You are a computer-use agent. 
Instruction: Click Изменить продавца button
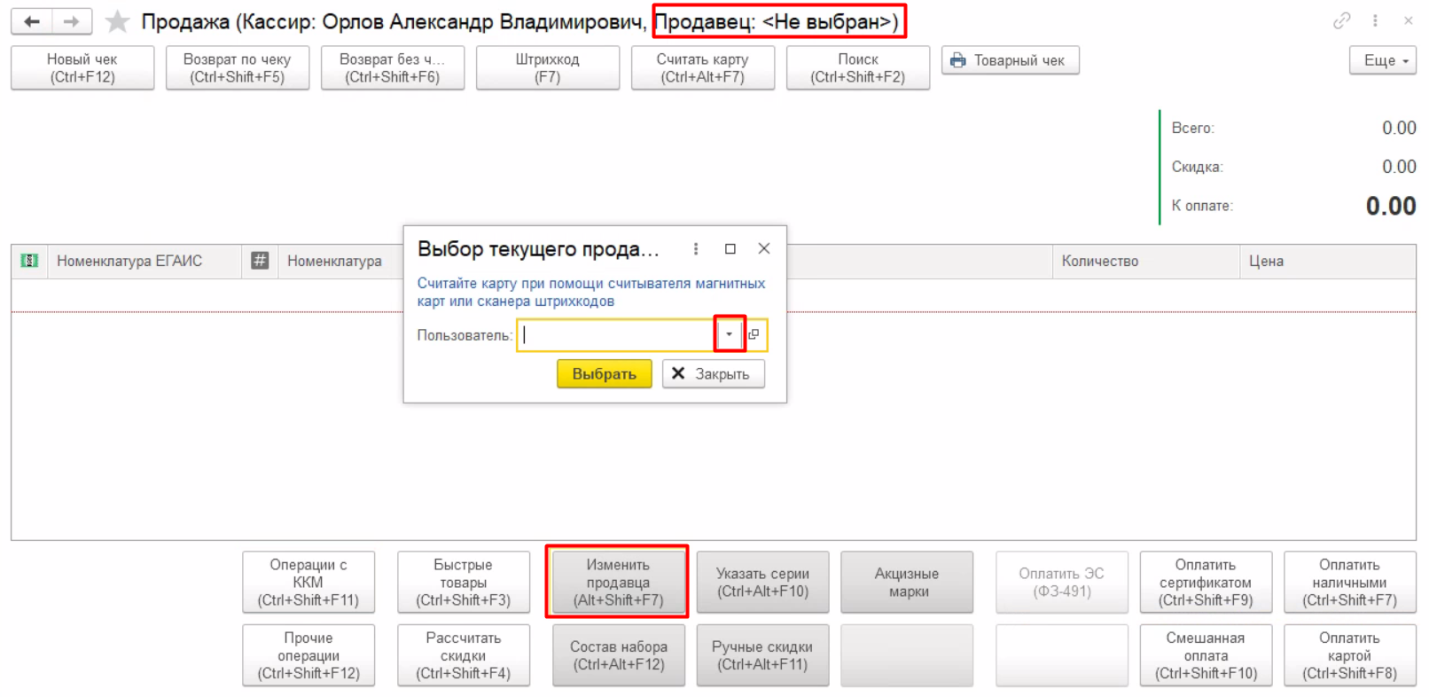[618, 582]
